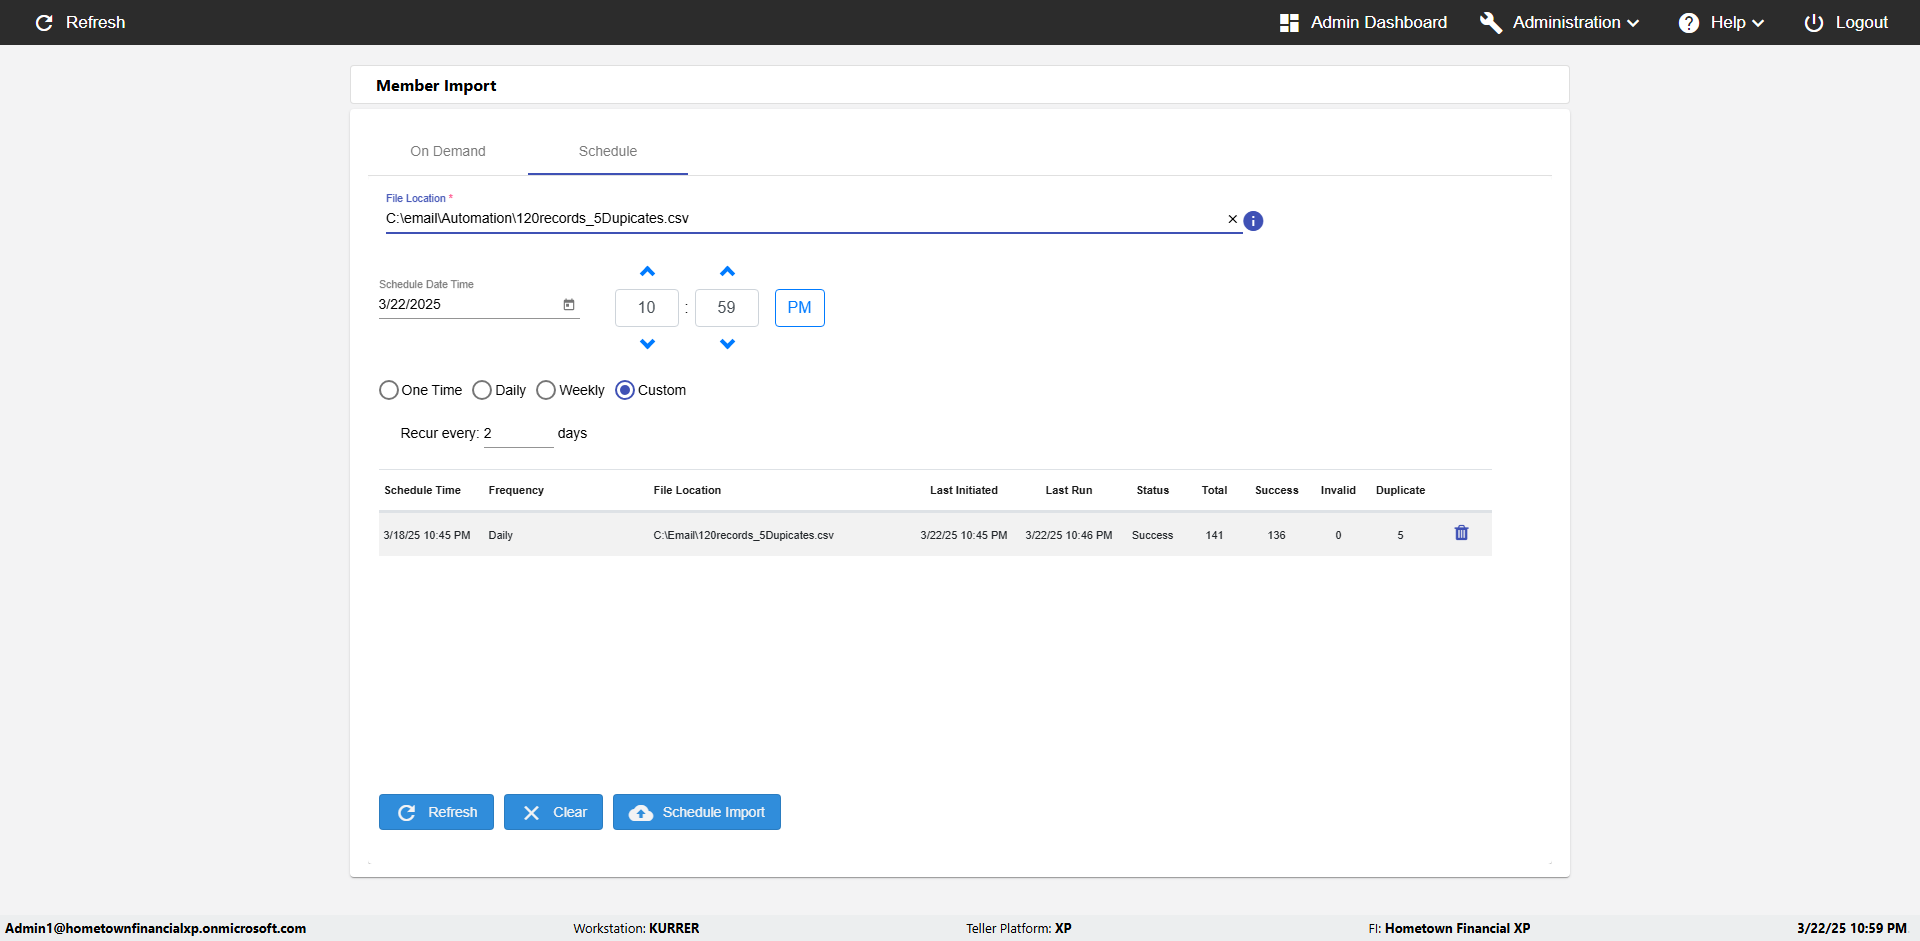Viewport: 1920px width, 941px height.
Task: Click the Schedule Import button
Action: (697, 812)
